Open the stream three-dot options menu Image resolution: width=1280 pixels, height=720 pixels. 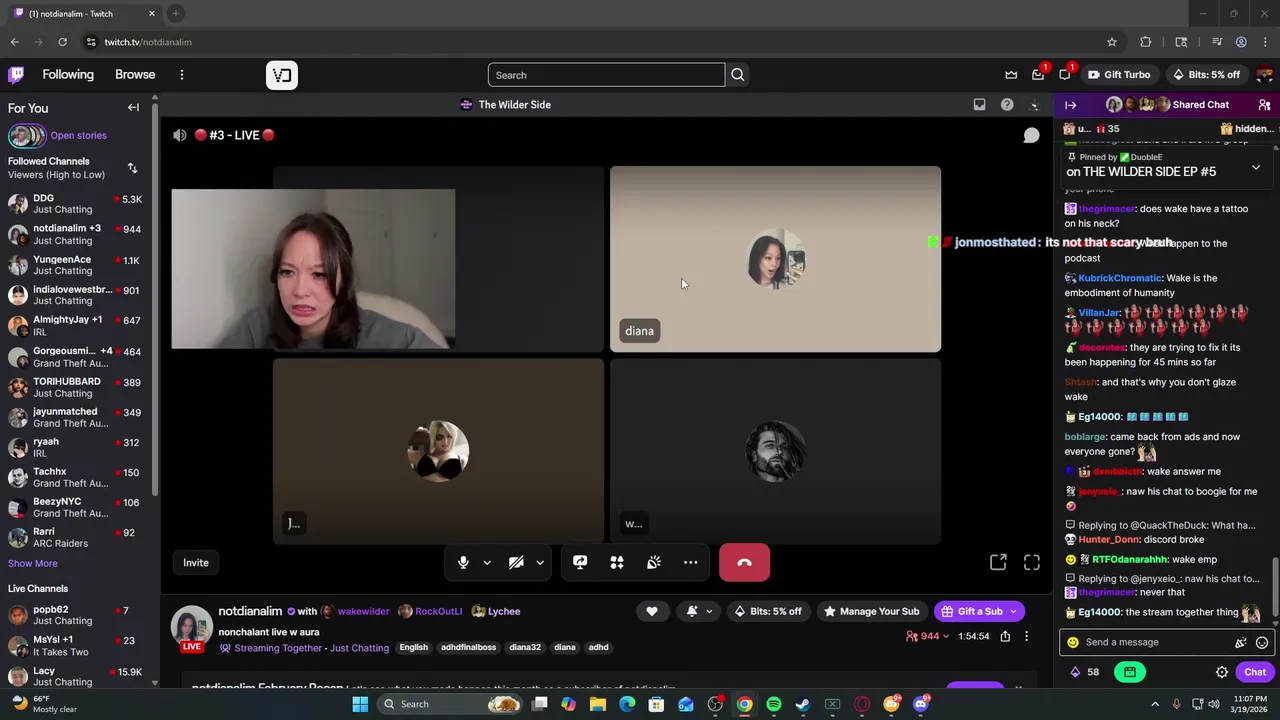coord(1026,636)
